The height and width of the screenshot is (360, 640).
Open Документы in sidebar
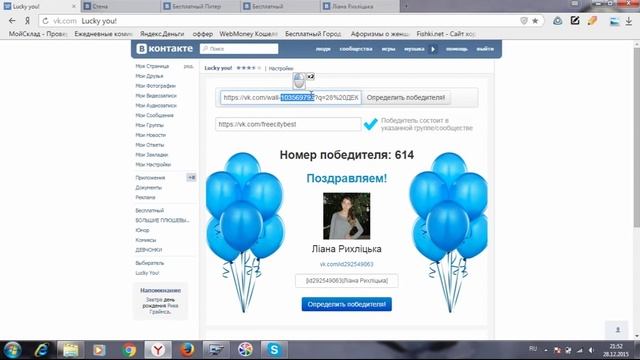pyautogui.click(x=149, y=187)
